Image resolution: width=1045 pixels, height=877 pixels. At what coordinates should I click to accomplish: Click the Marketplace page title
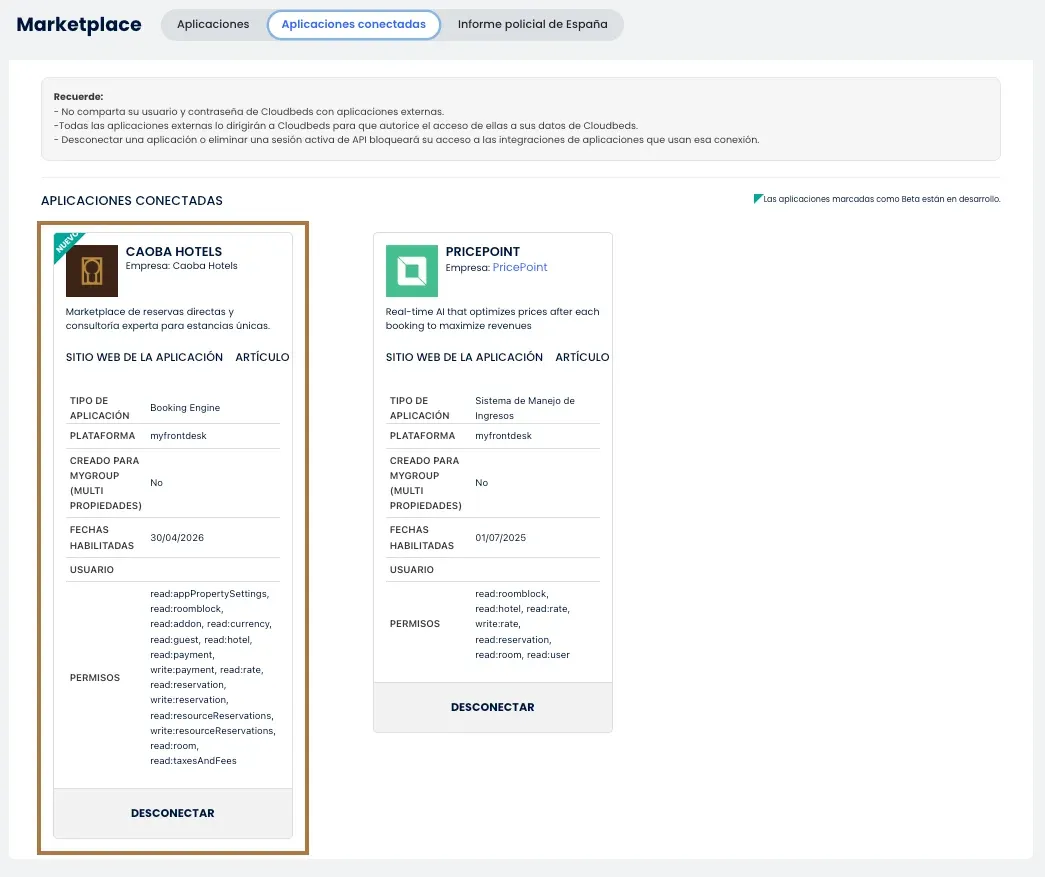coord(79,25)
